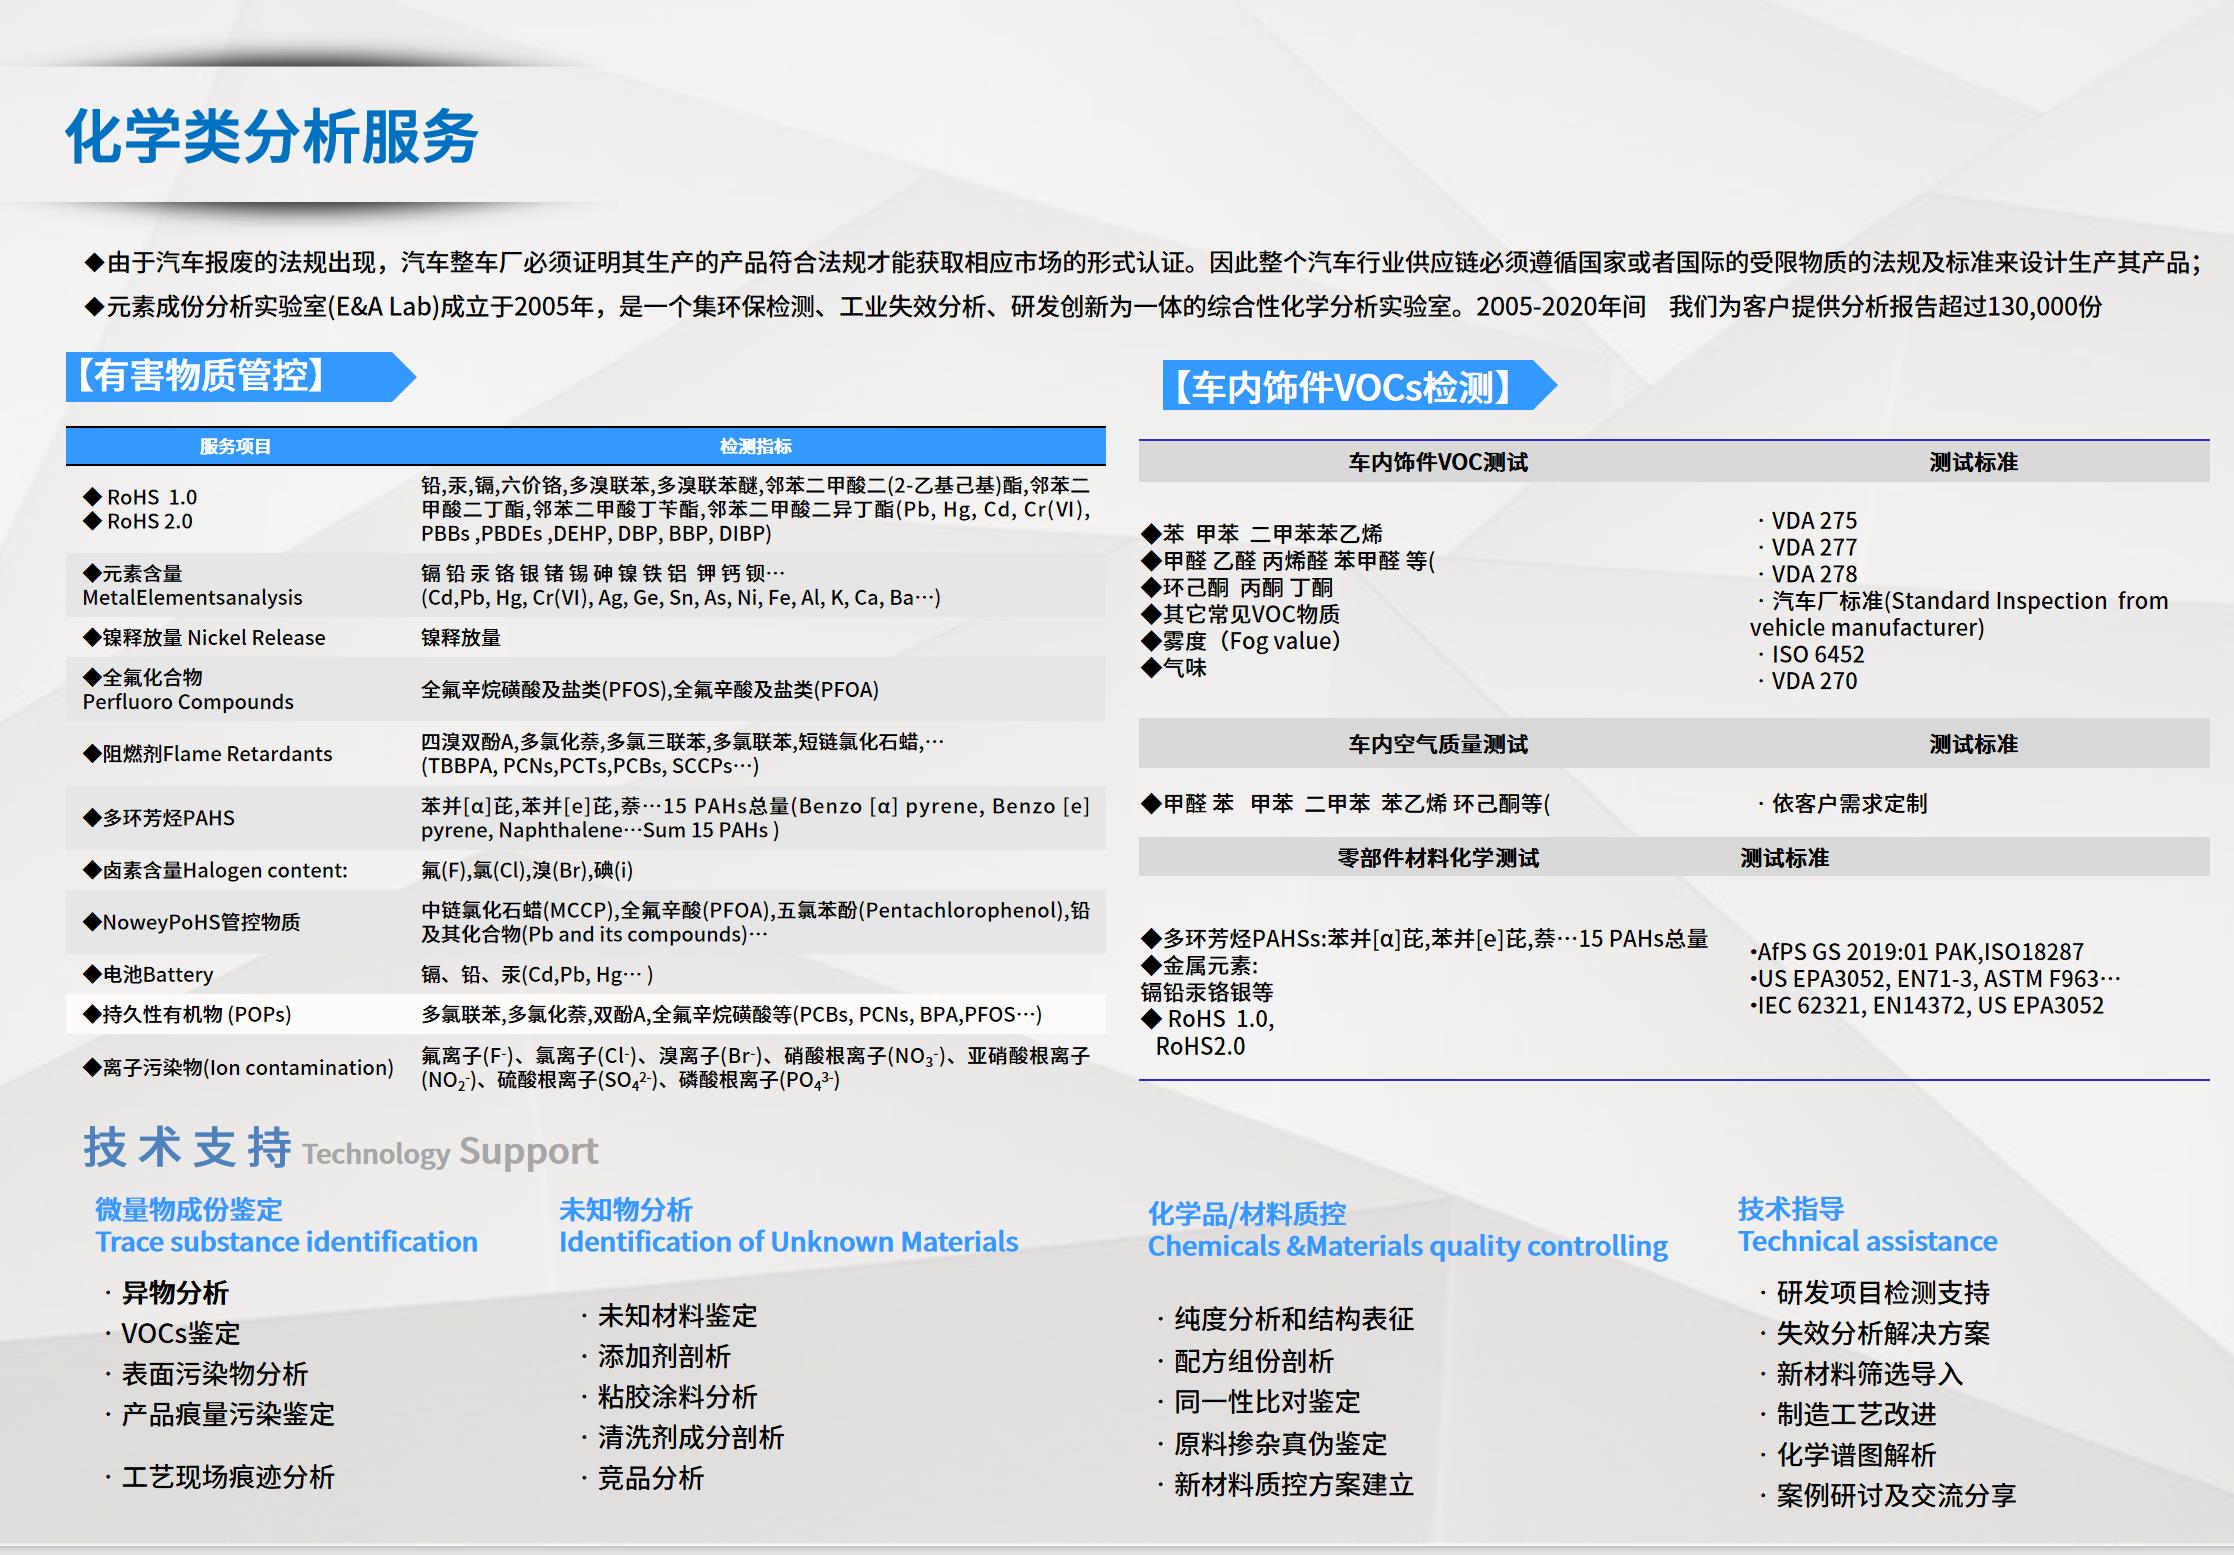Select the 未知材料鉴定 bullet
The height and width of the screenshot is (1555, 2234).
tap(669, 1316)
